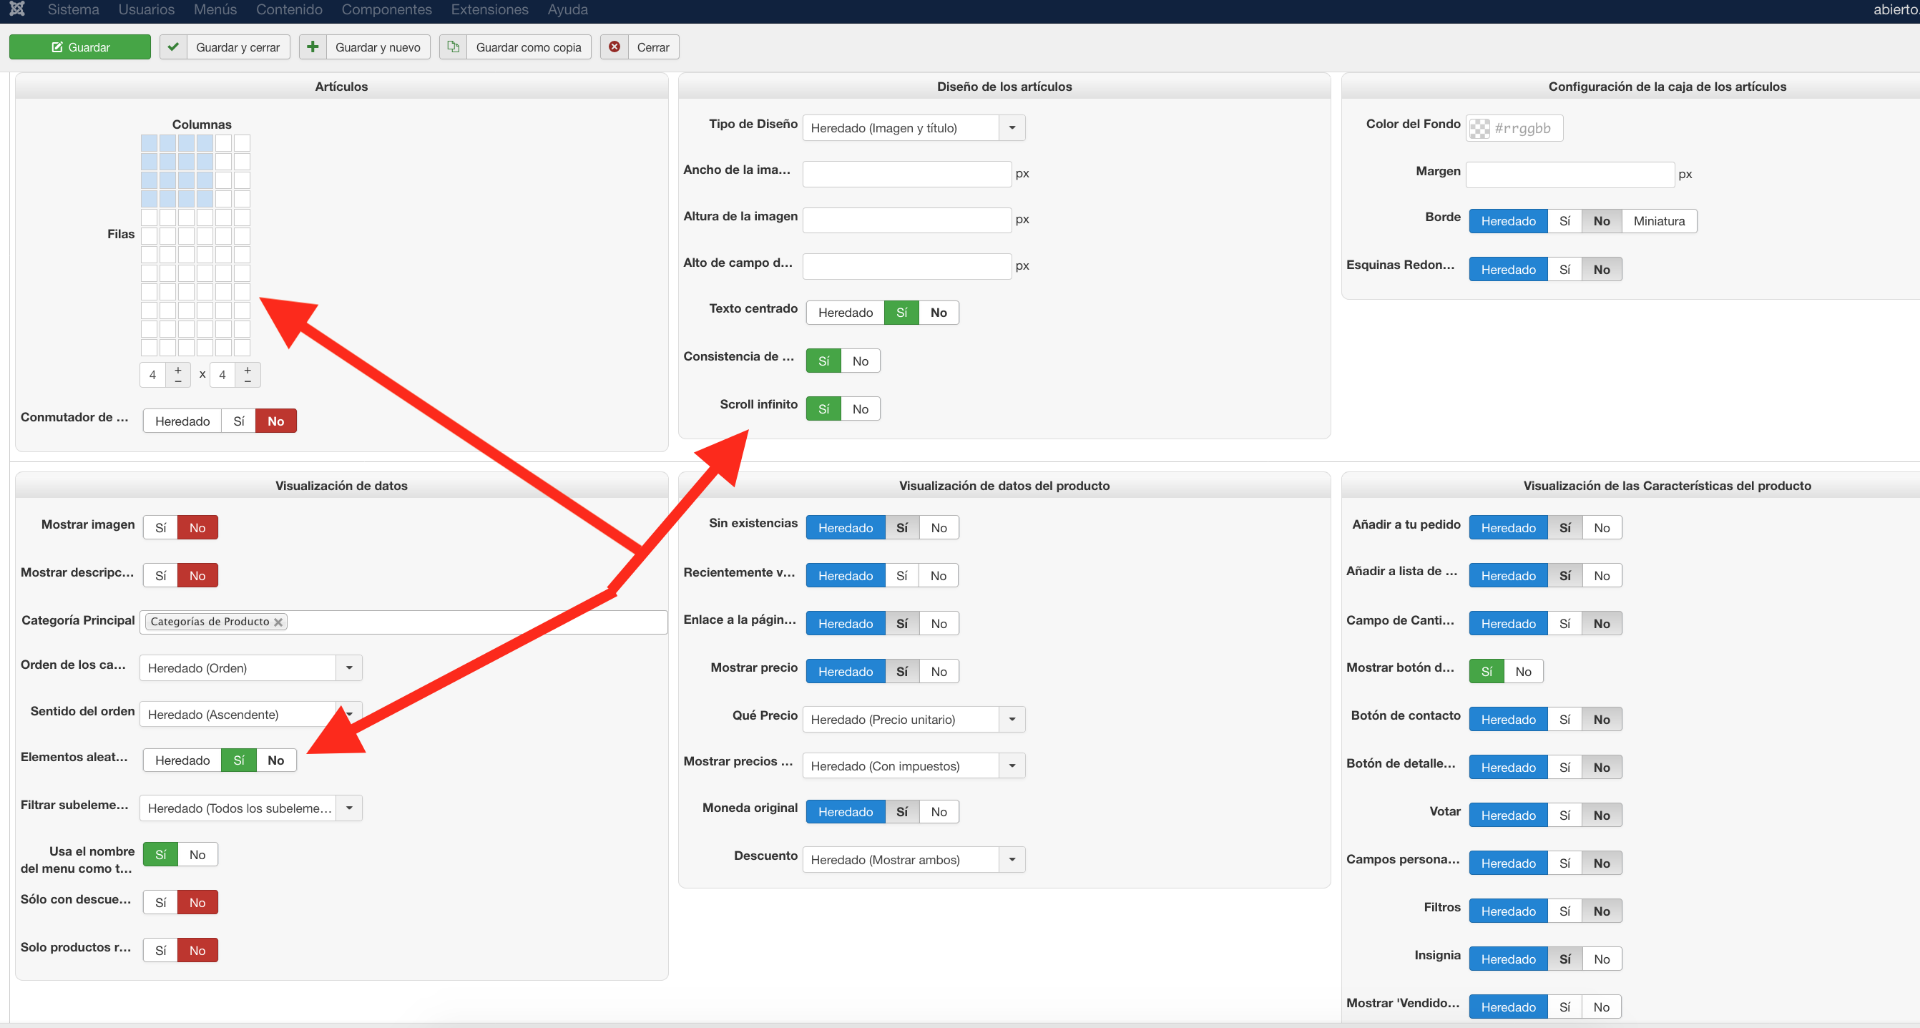The height and width of the screenshot is (1028, 1920).
Task: Focus the #rrggbb color text field
Action: 1525,128
